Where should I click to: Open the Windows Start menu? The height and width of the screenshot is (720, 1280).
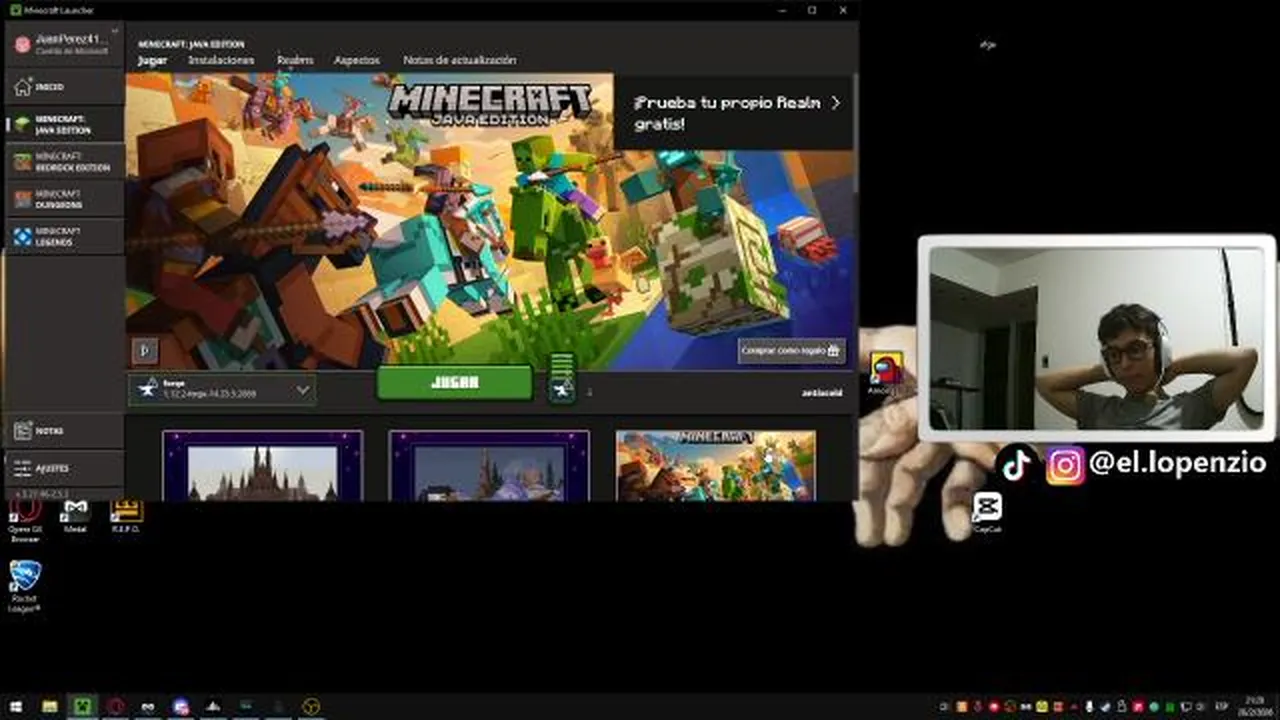pyautogui.click(x=15, y=707)
